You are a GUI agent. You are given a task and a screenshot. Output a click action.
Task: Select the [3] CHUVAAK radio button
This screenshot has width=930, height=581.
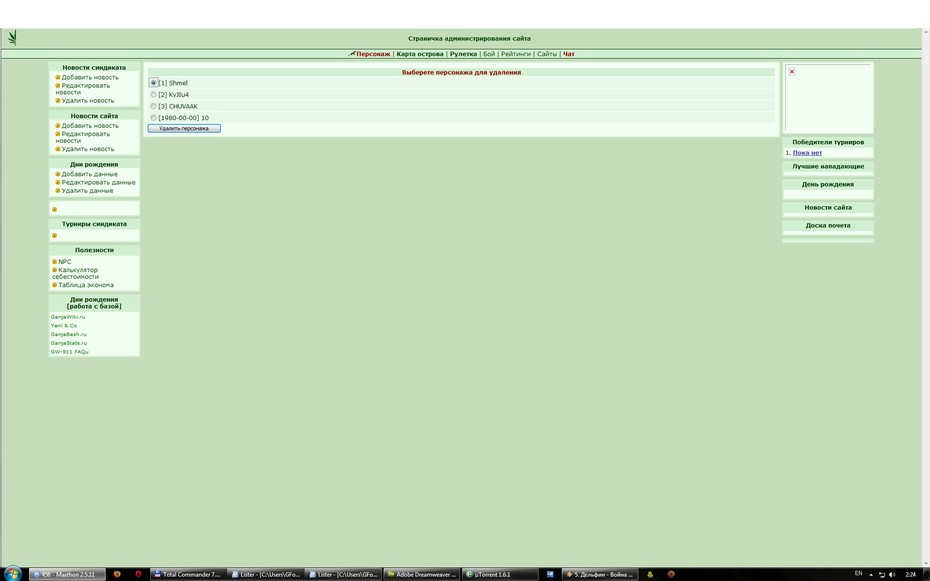pos(154,106)
